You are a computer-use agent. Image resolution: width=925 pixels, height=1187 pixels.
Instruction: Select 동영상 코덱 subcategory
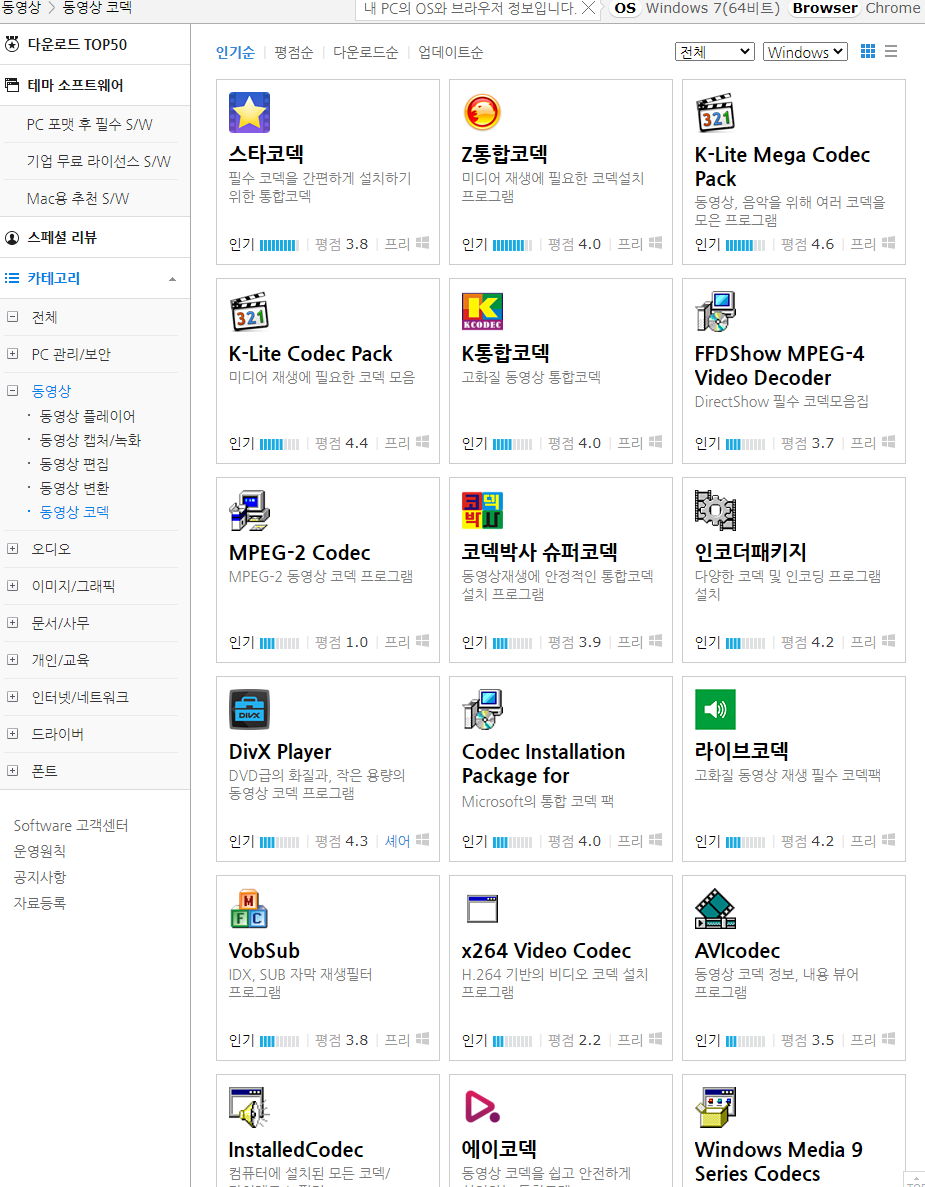[74, 512]
